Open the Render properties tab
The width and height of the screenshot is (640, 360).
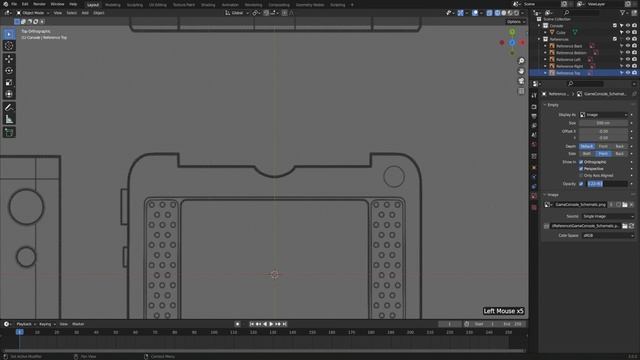534,107
